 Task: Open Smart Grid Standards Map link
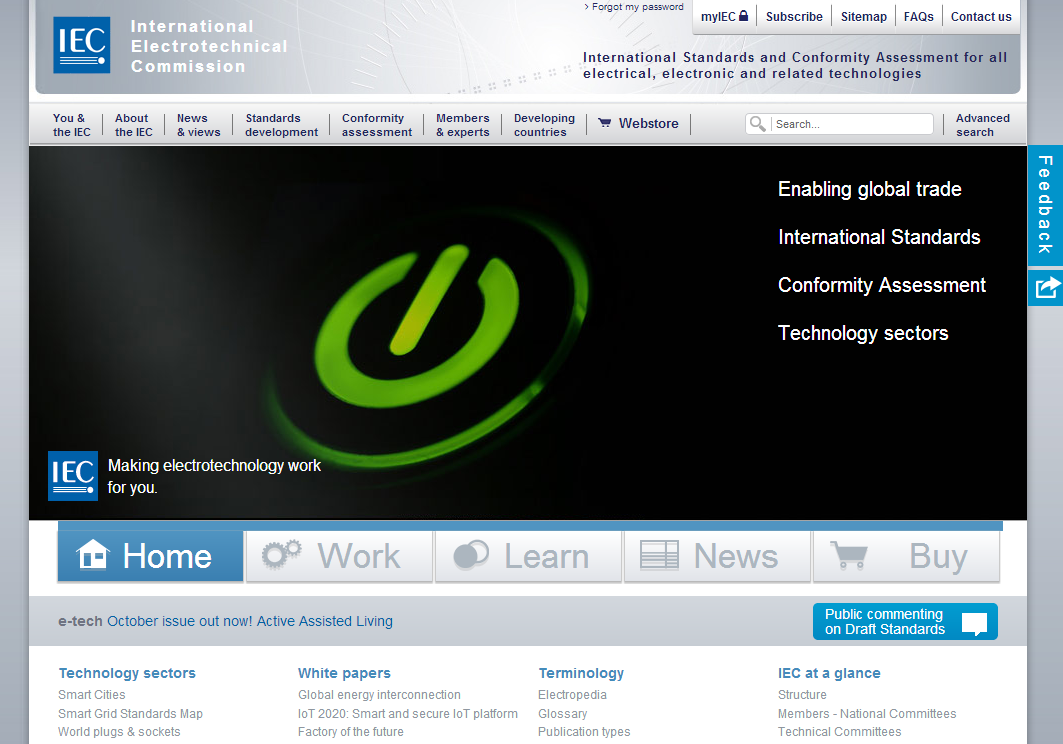click(x=130, y=713)
